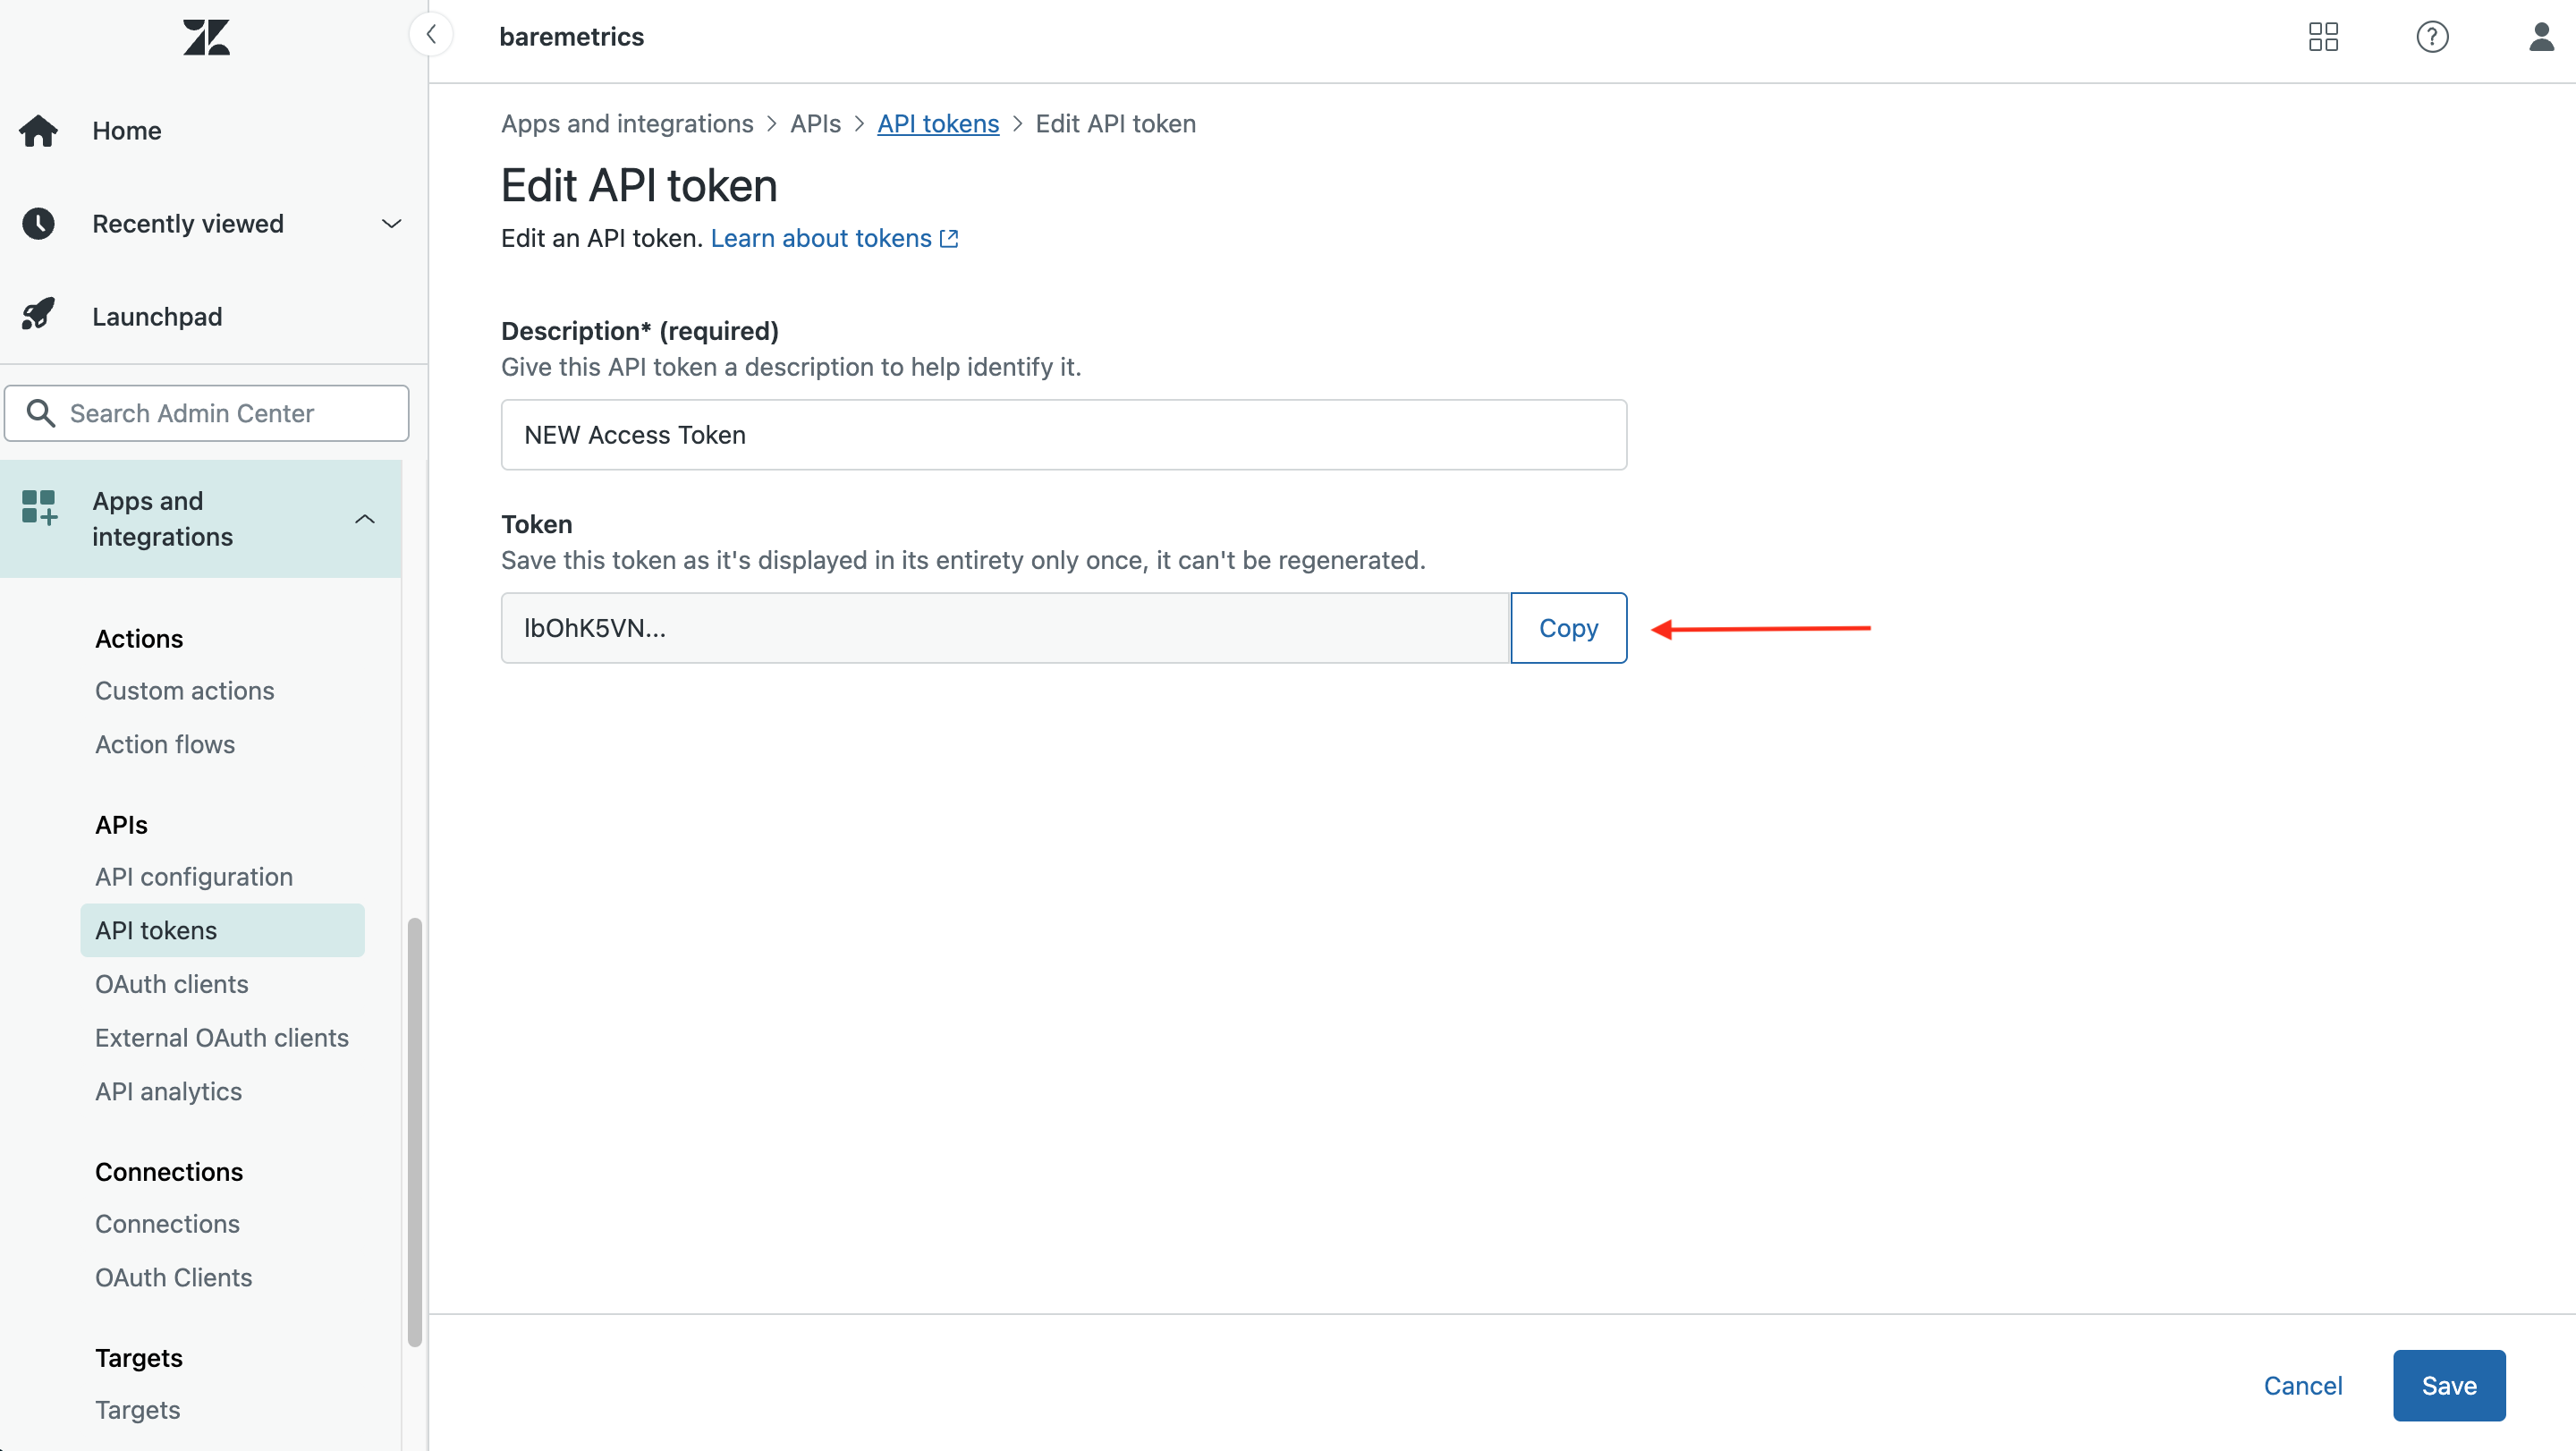
Task: Select the Custom actions sidebar entry
Action: tap(184, 690)
